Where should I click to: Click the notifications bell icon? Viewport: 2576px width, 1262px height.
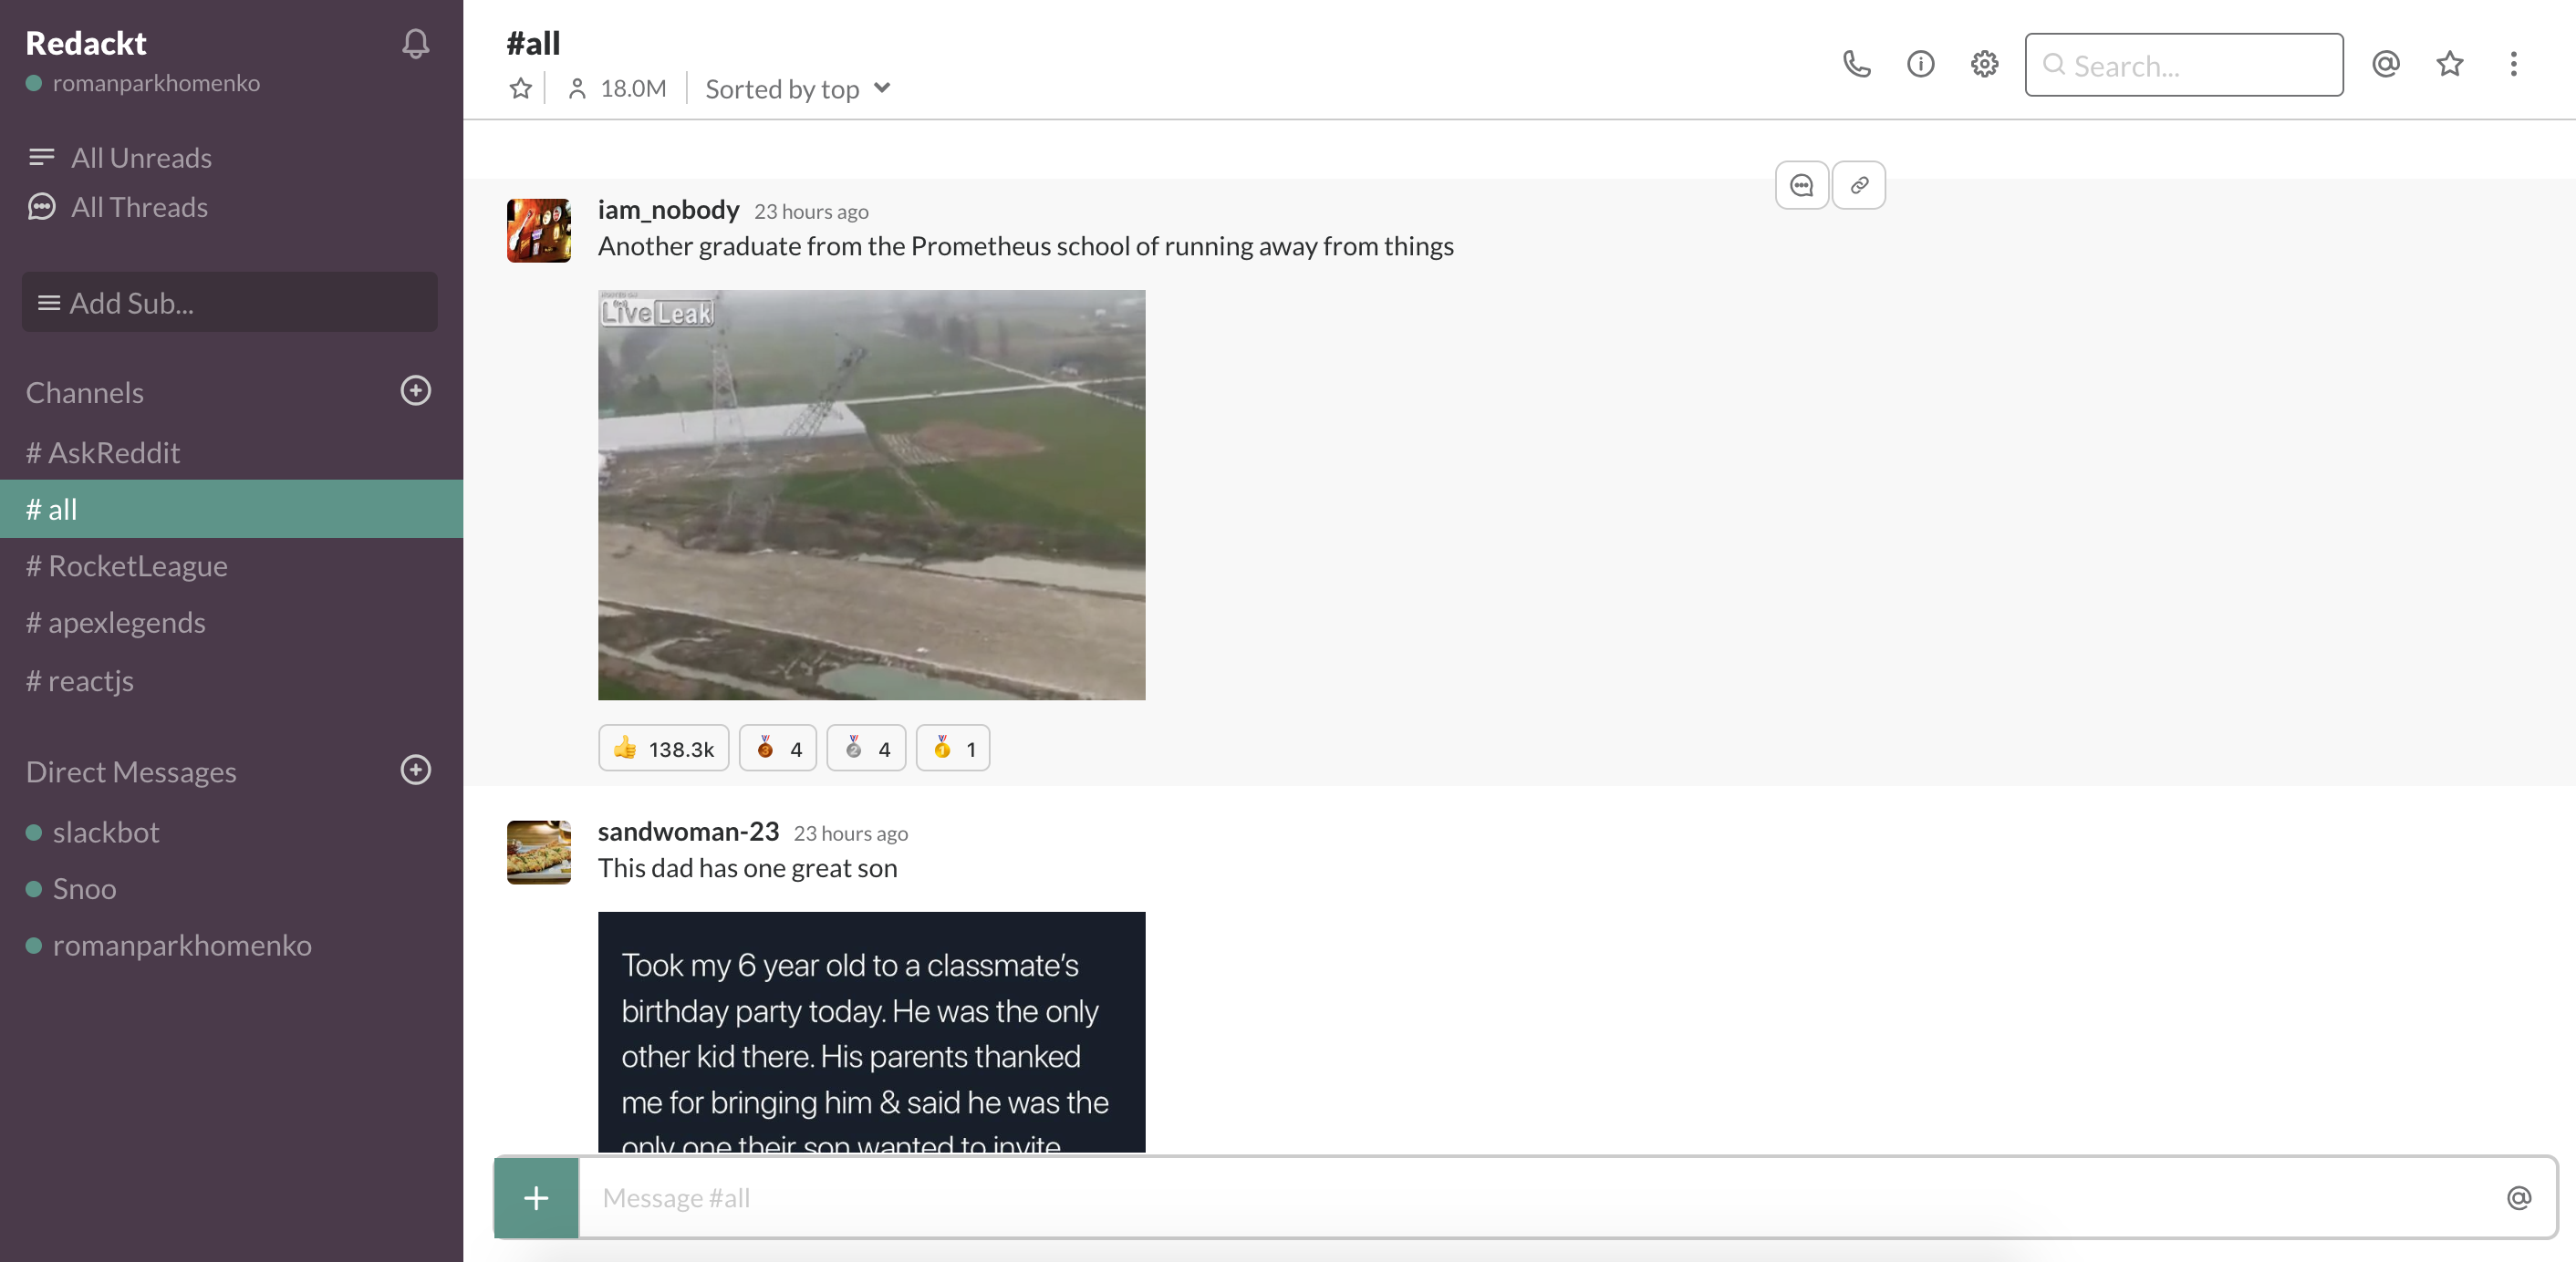416,43
